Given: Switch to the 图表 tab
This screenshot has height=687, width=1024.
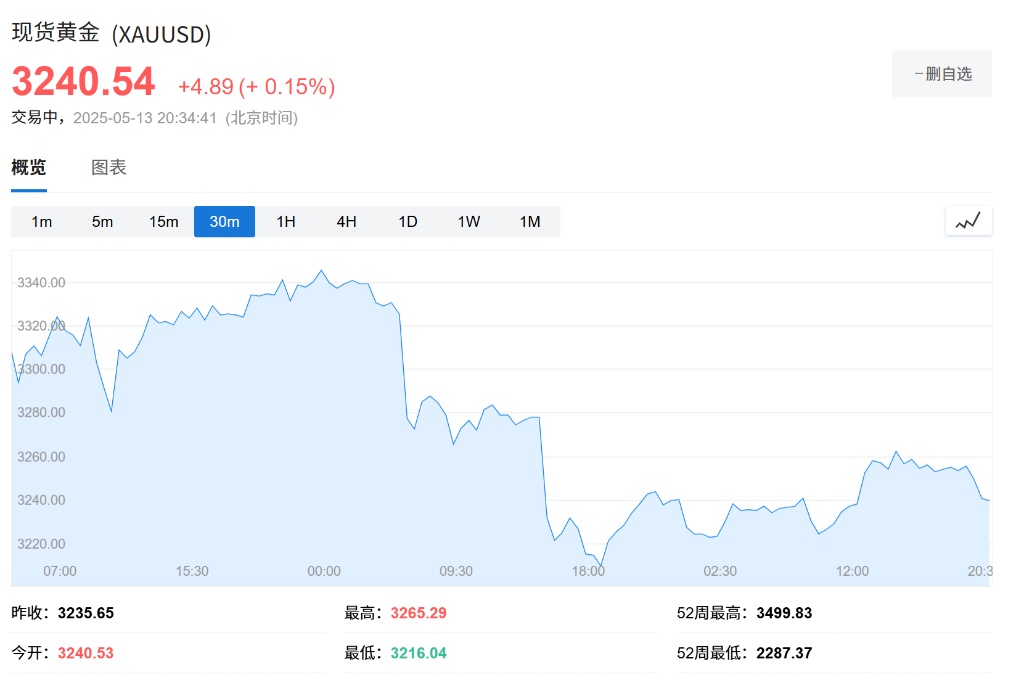Looking at the screenshot, I should [109, 168].
